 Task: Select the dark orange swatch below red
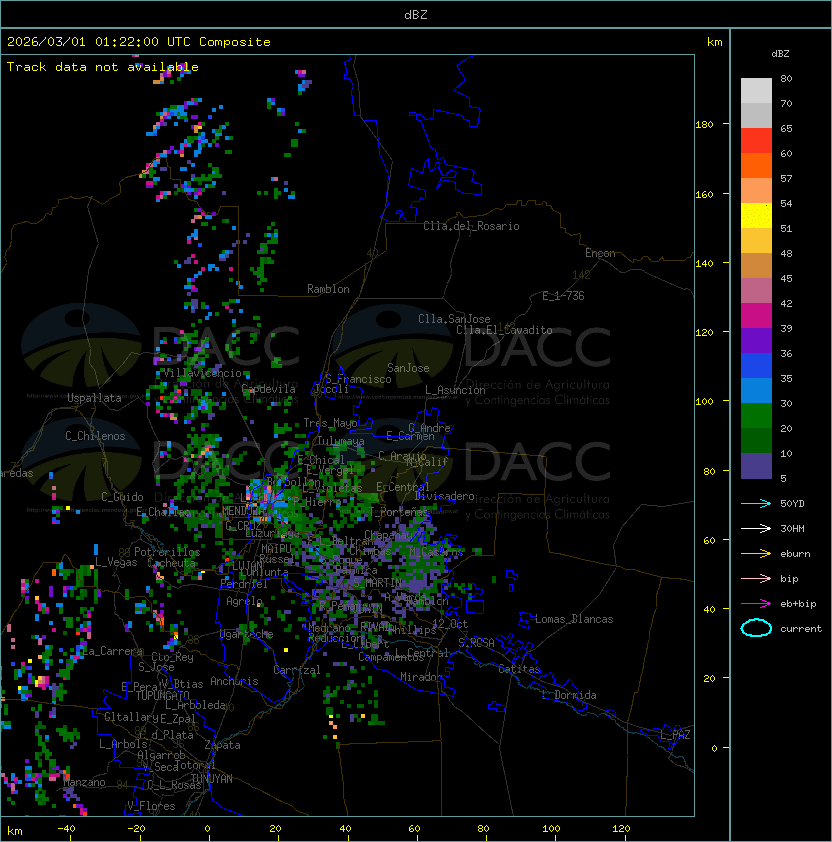[x=756, y=165]
